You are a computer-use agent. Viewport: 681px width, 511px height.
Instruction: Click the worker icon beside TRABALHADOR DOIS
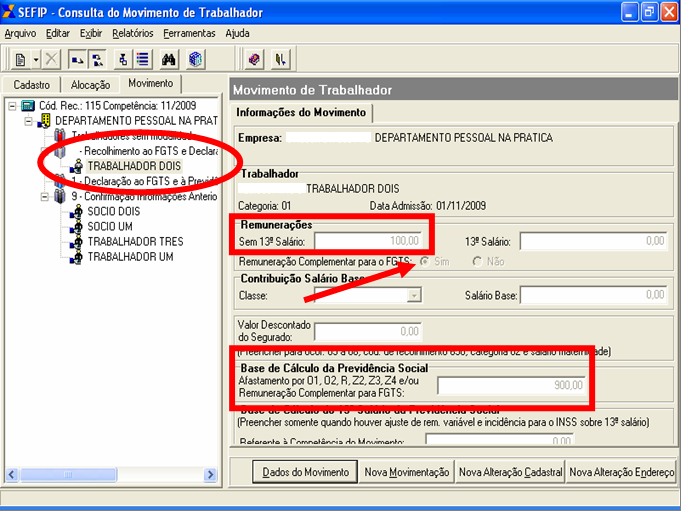77,166
